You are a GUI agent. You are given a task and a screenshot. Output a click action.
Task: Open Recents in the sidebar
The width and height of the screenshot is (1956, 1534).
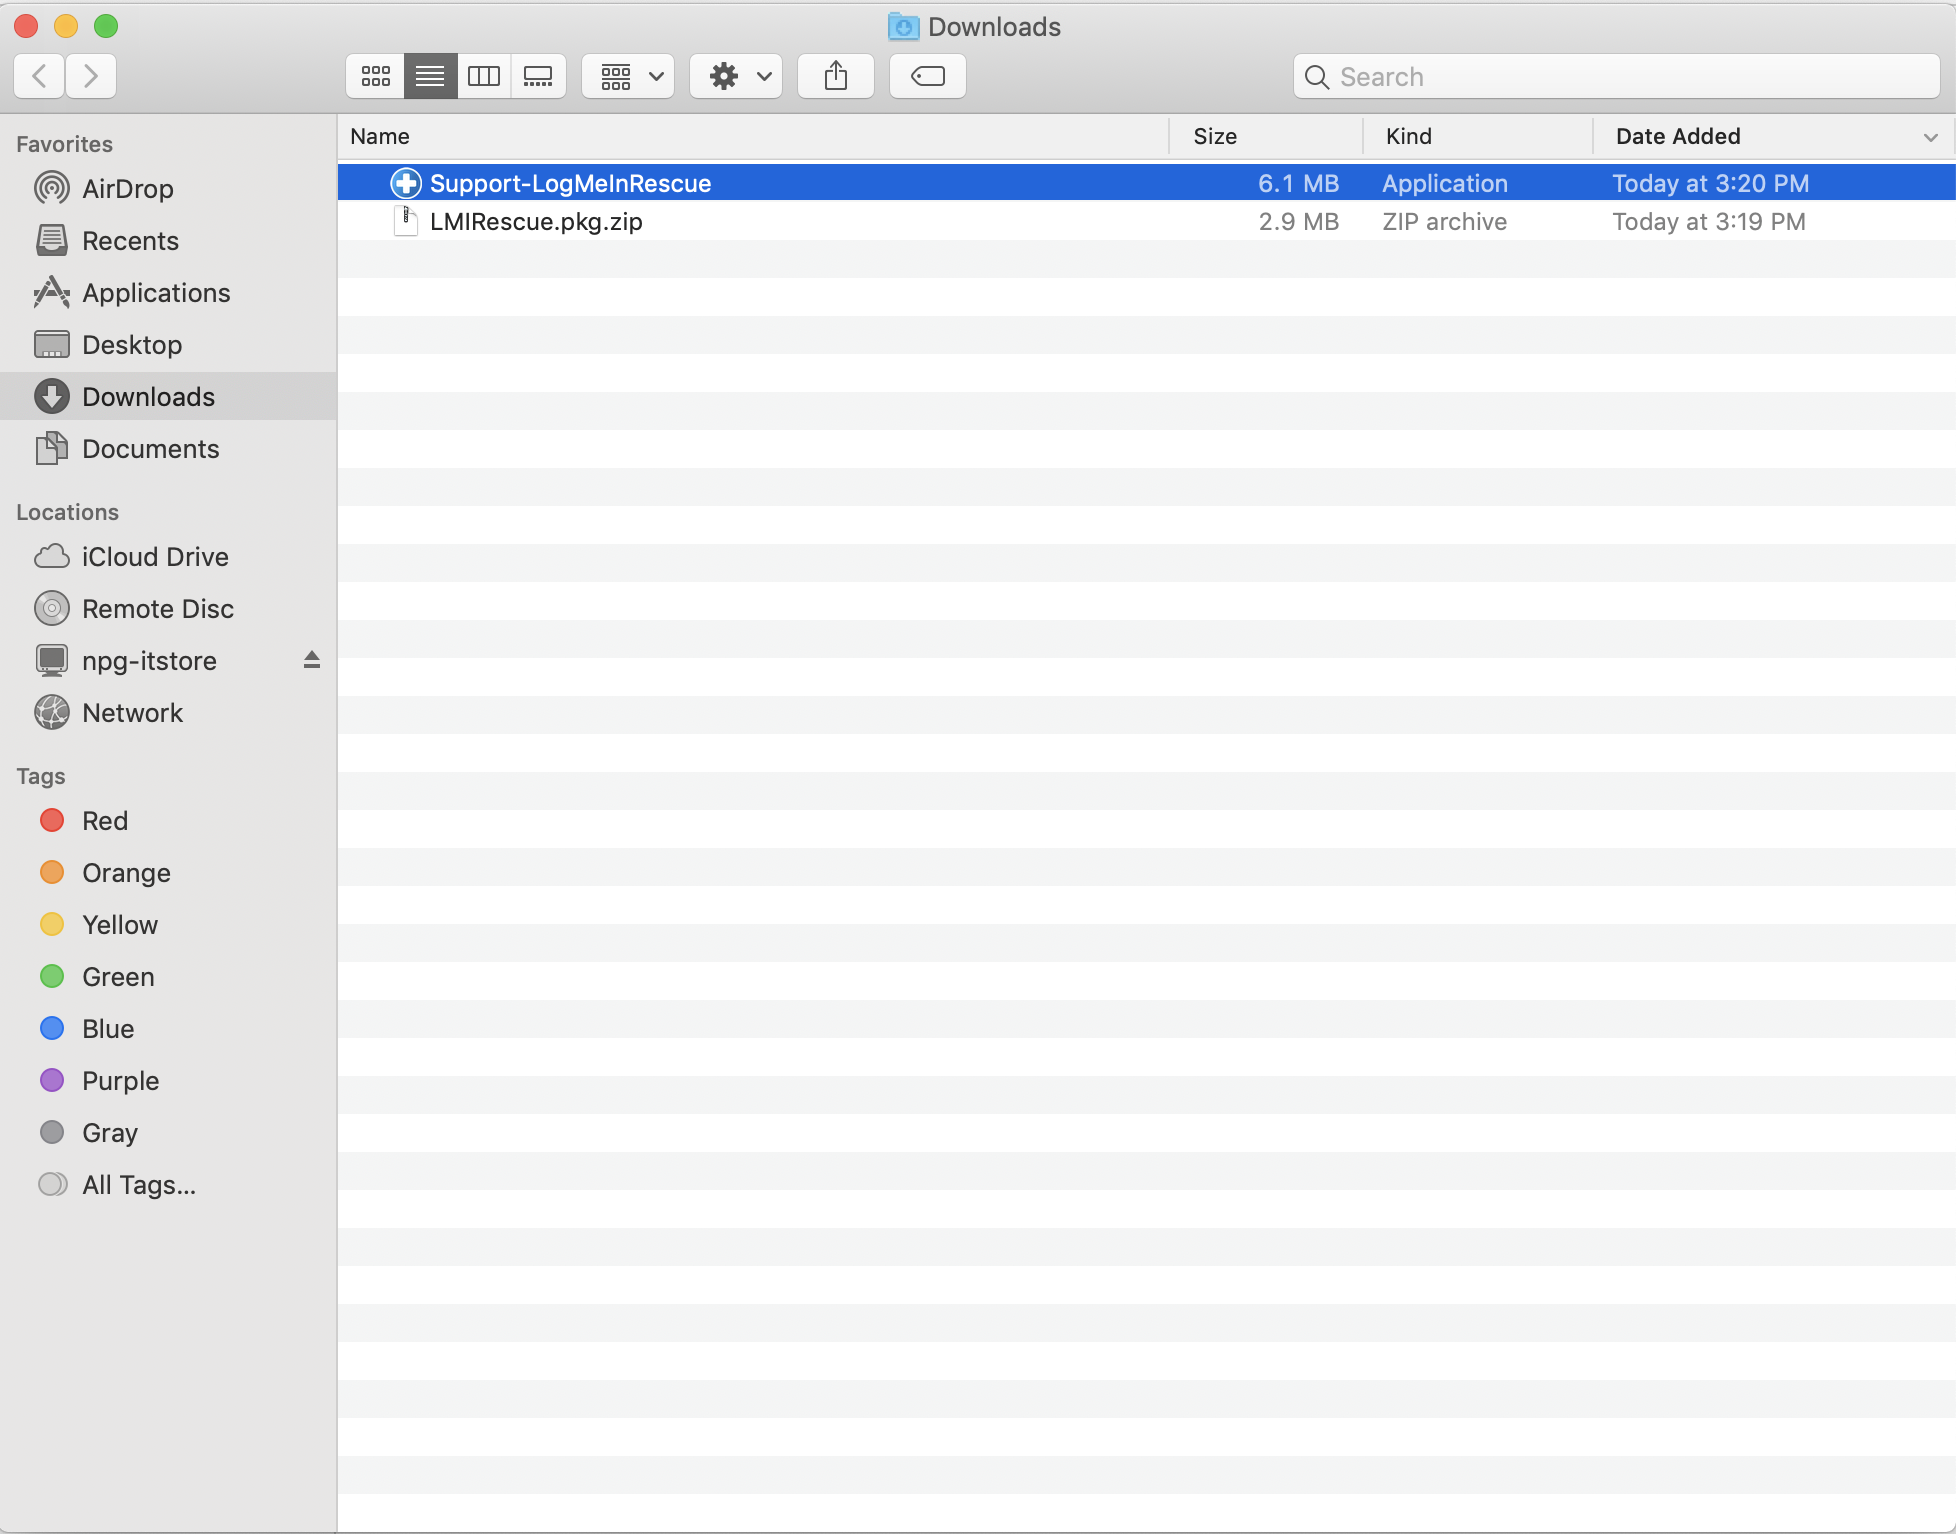[168, 240]
